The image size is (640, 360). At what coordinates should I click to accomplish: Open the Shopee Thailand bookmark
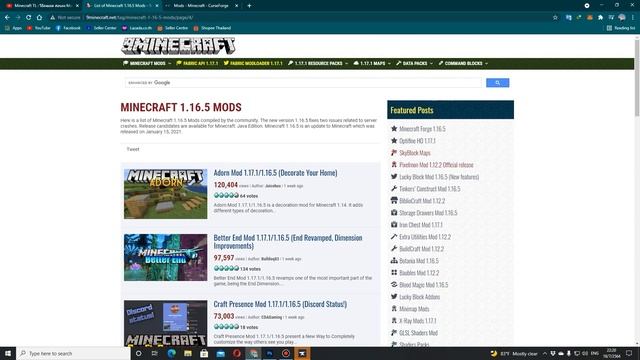click(x=212, y=28)
